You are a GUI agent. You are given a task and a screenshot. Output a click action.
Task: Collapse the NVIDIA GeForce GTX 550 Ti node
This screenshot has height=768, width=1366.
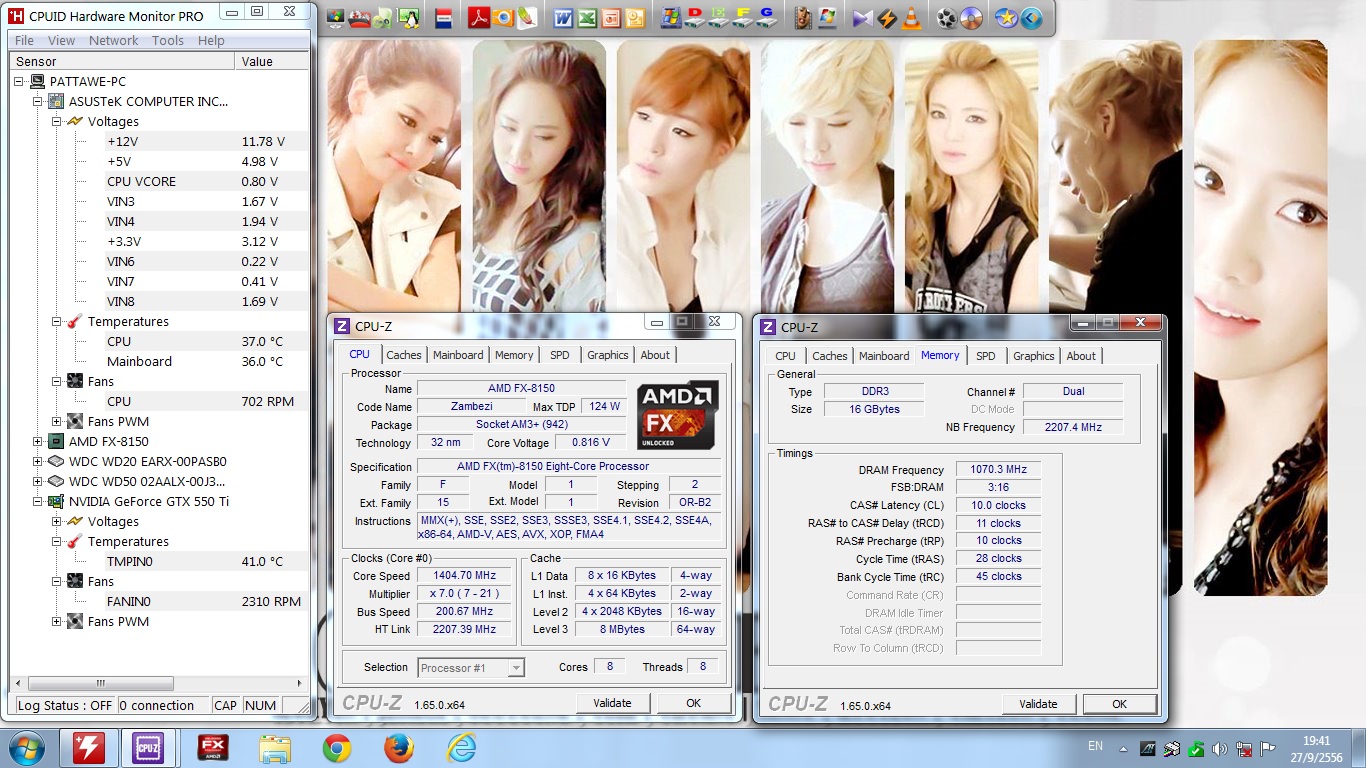tap(38, 501)
